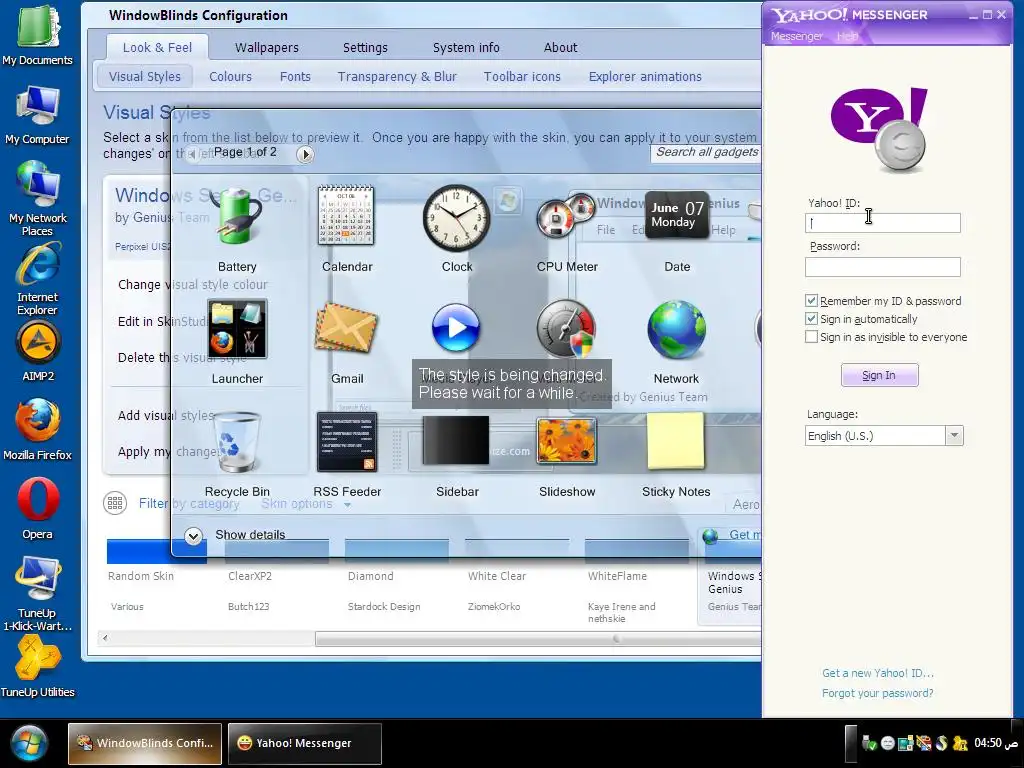Image resolution: width=1024 pixels, height=768 pixels.
Task: Open the Wallpapers tab
Action: click(x=266, y=47)
